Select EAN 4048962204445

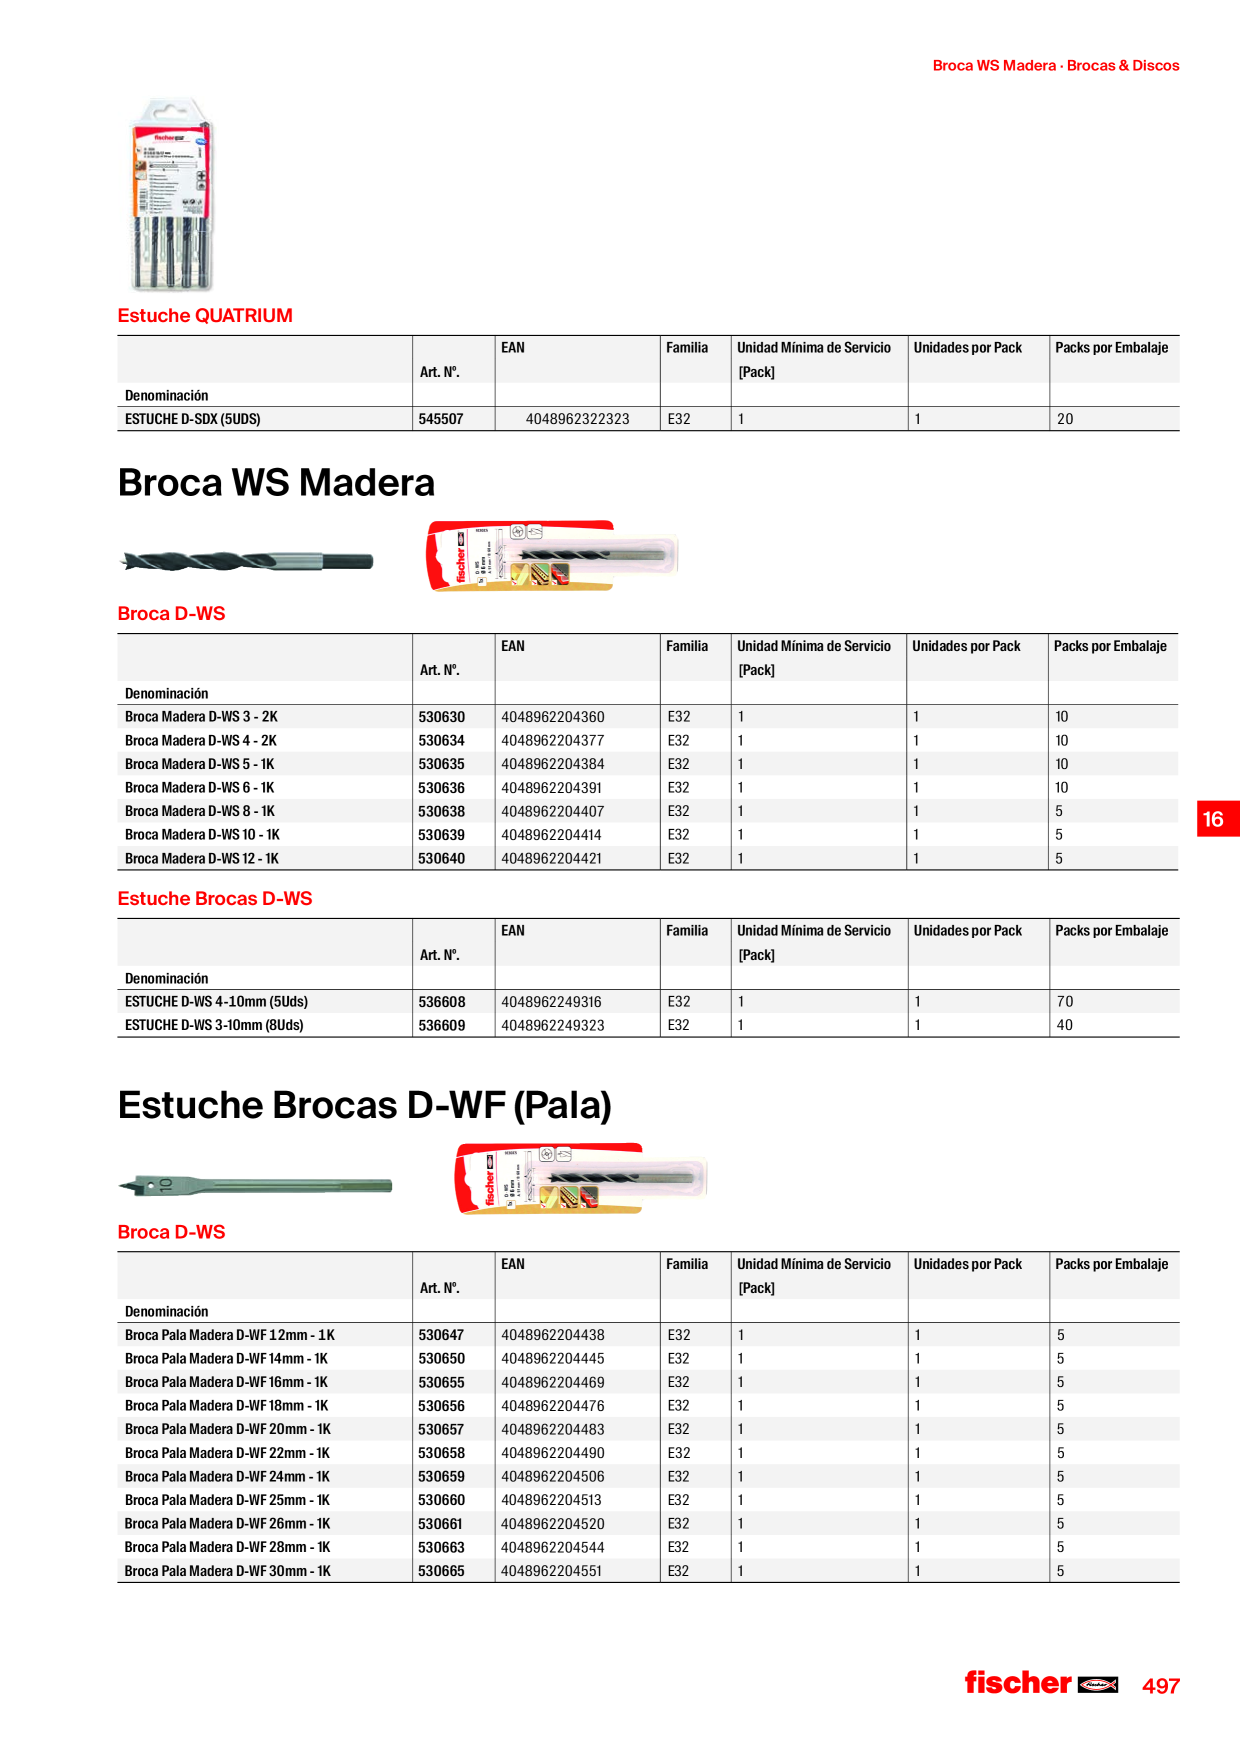(x=553, y=1359)
